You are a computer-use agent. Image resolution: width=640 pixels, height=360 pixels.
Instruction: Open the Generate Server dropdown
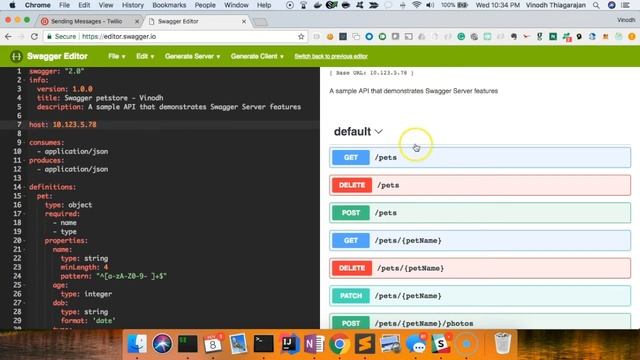(x=192, y=56)
